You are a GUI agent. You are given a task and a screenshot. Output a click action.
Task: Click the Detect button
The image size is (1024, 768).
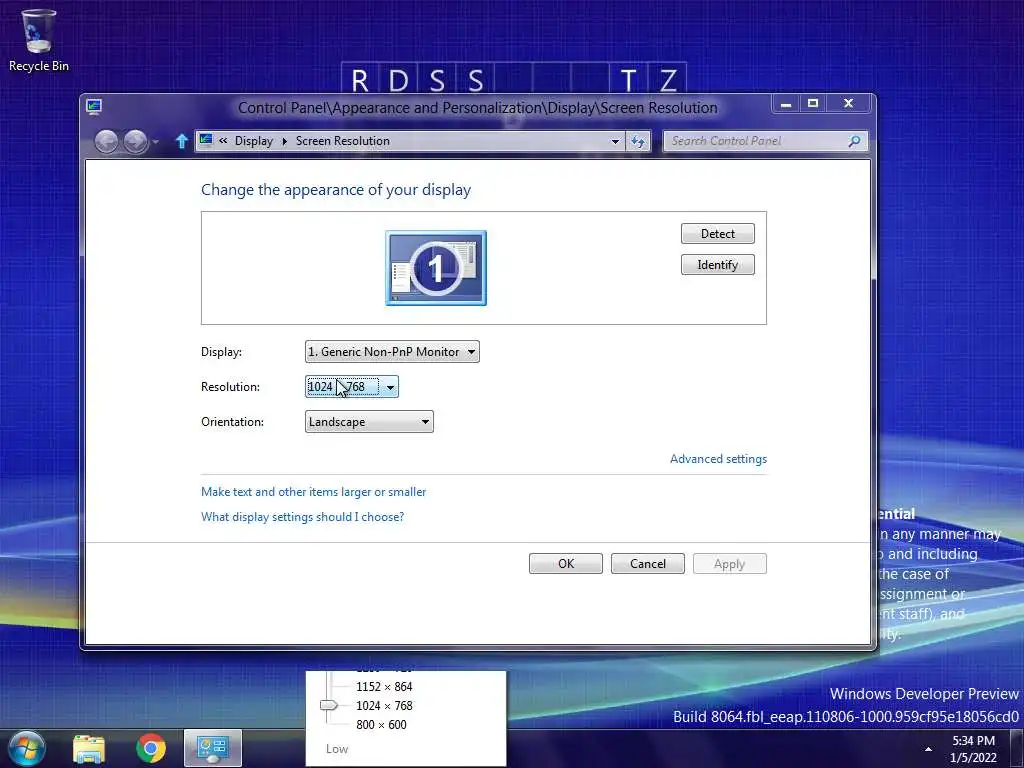pyautogui.click(x=718, y=234)
